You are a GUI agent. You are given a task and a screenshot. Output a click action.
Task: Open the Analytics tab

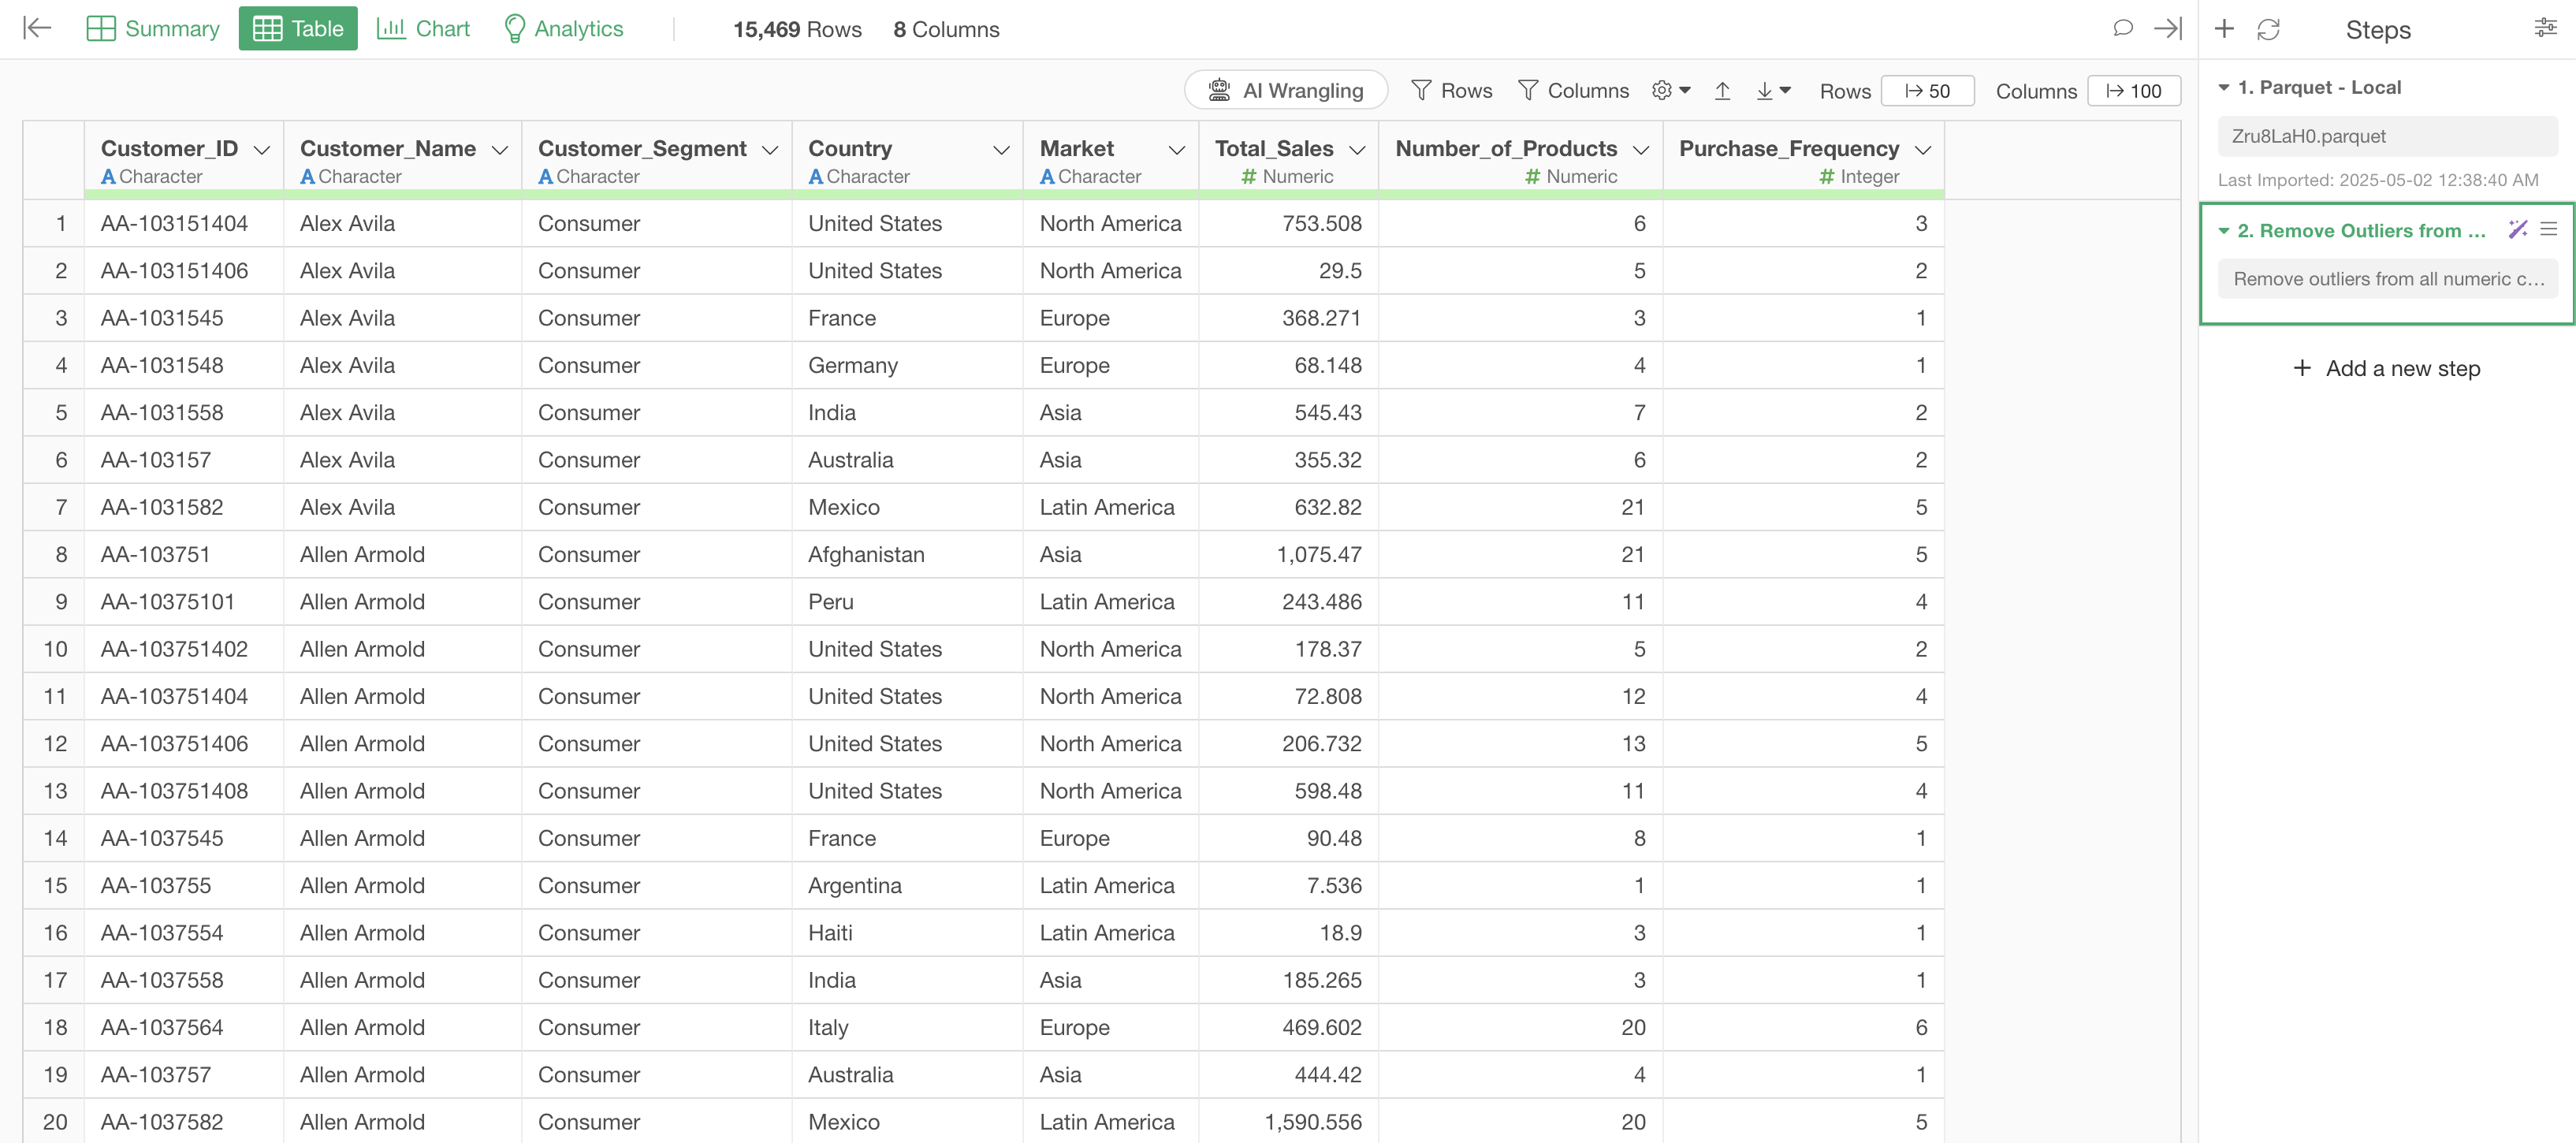point(563,28)
